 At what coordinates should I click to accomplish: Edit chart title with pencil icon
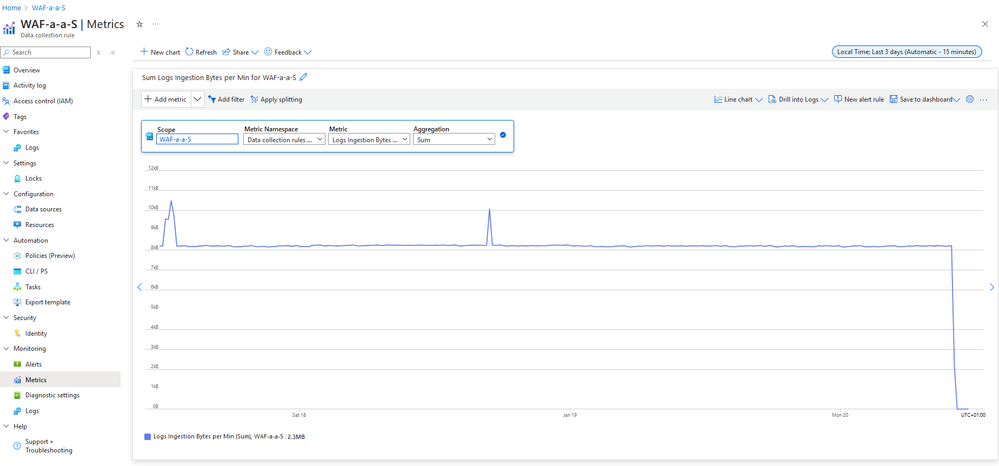(x=304, y=77)
